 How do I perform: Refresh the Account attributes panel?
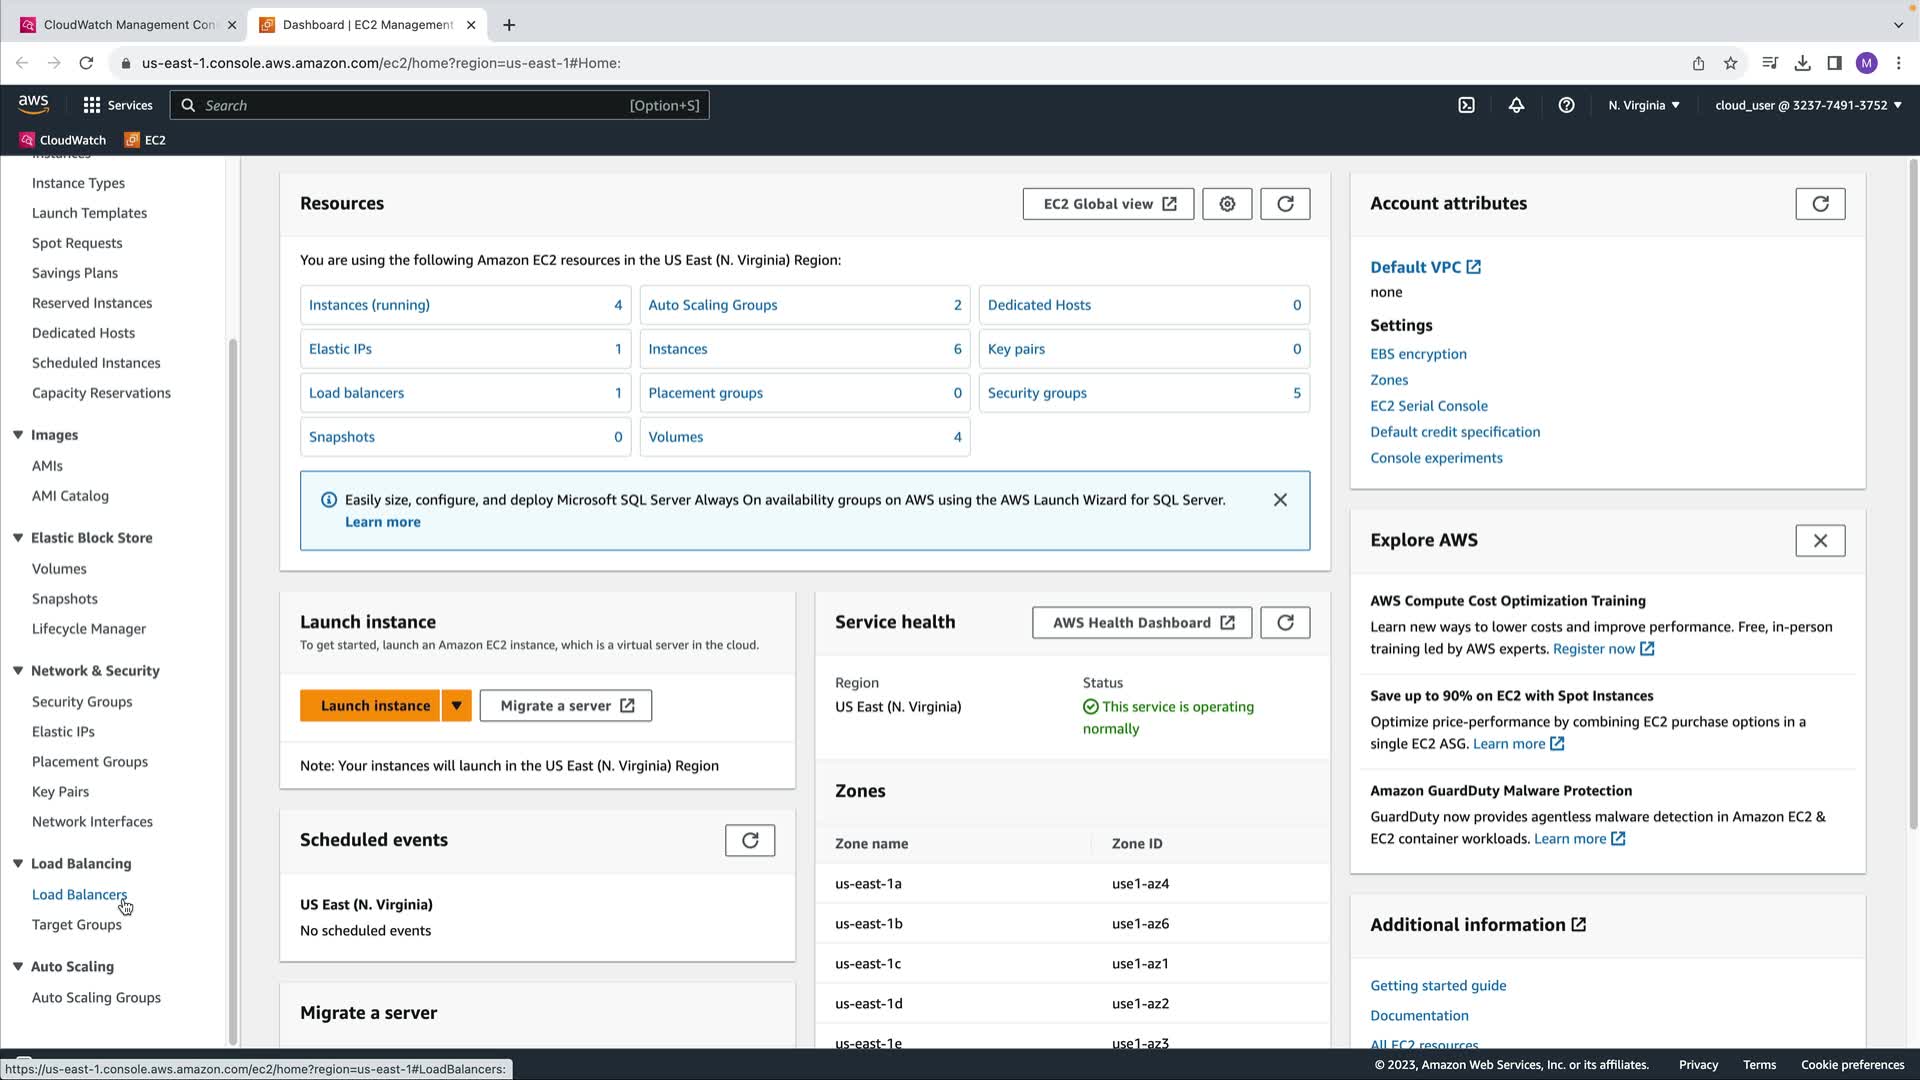[1820, 204]
